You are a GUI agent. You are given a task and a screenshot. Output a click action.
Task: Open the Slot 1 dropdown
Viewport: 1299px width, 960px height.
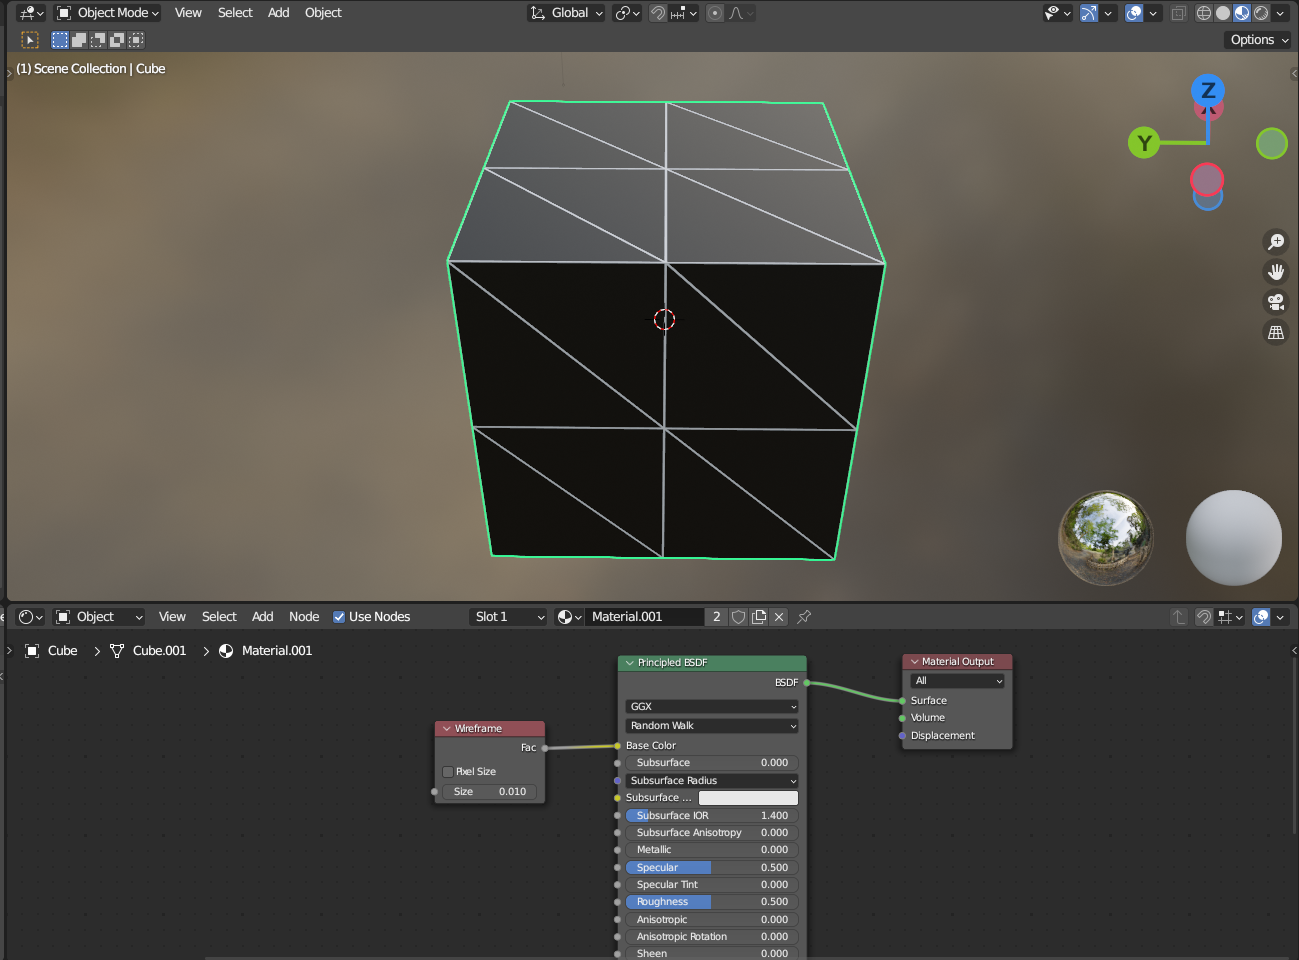click(x=509, y=617)
